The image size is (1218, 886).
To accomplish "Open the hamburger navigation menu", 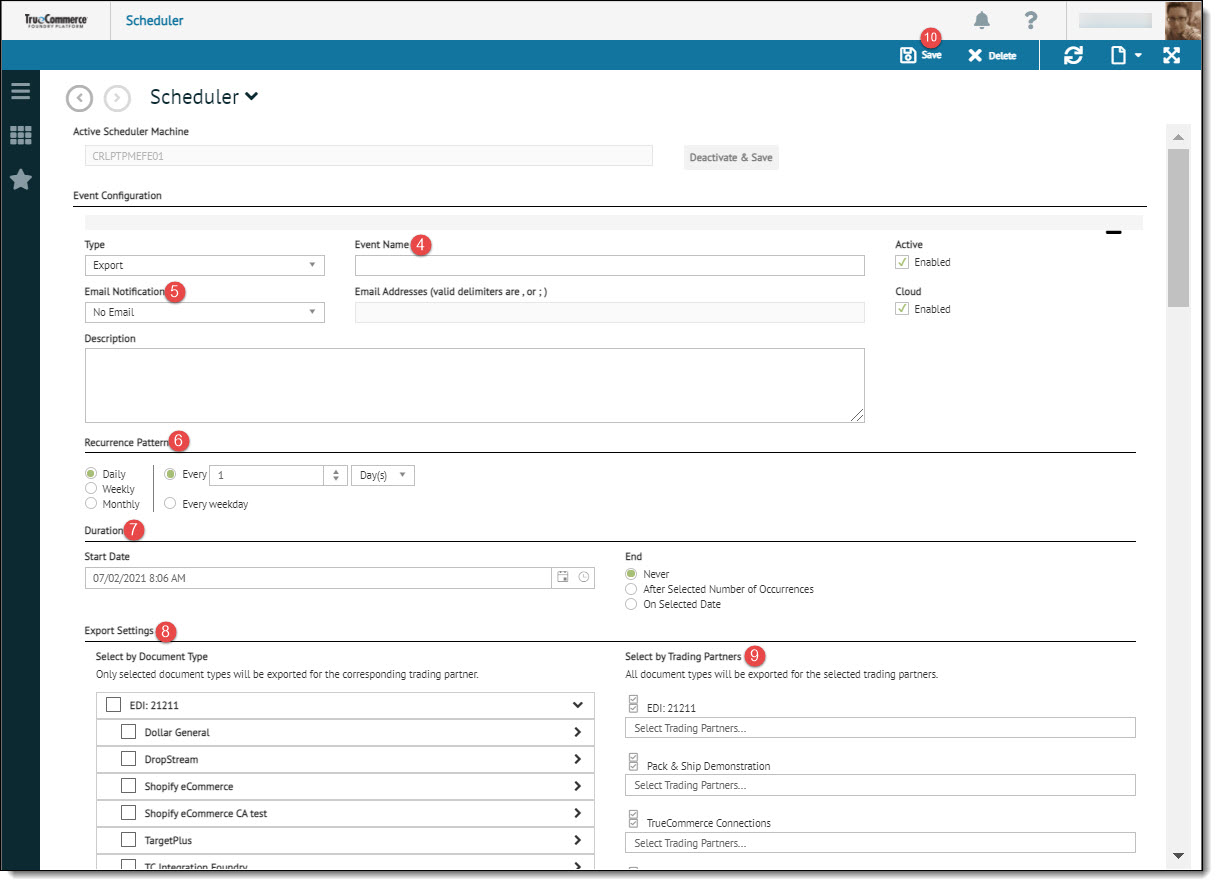I will click(20, 92).
